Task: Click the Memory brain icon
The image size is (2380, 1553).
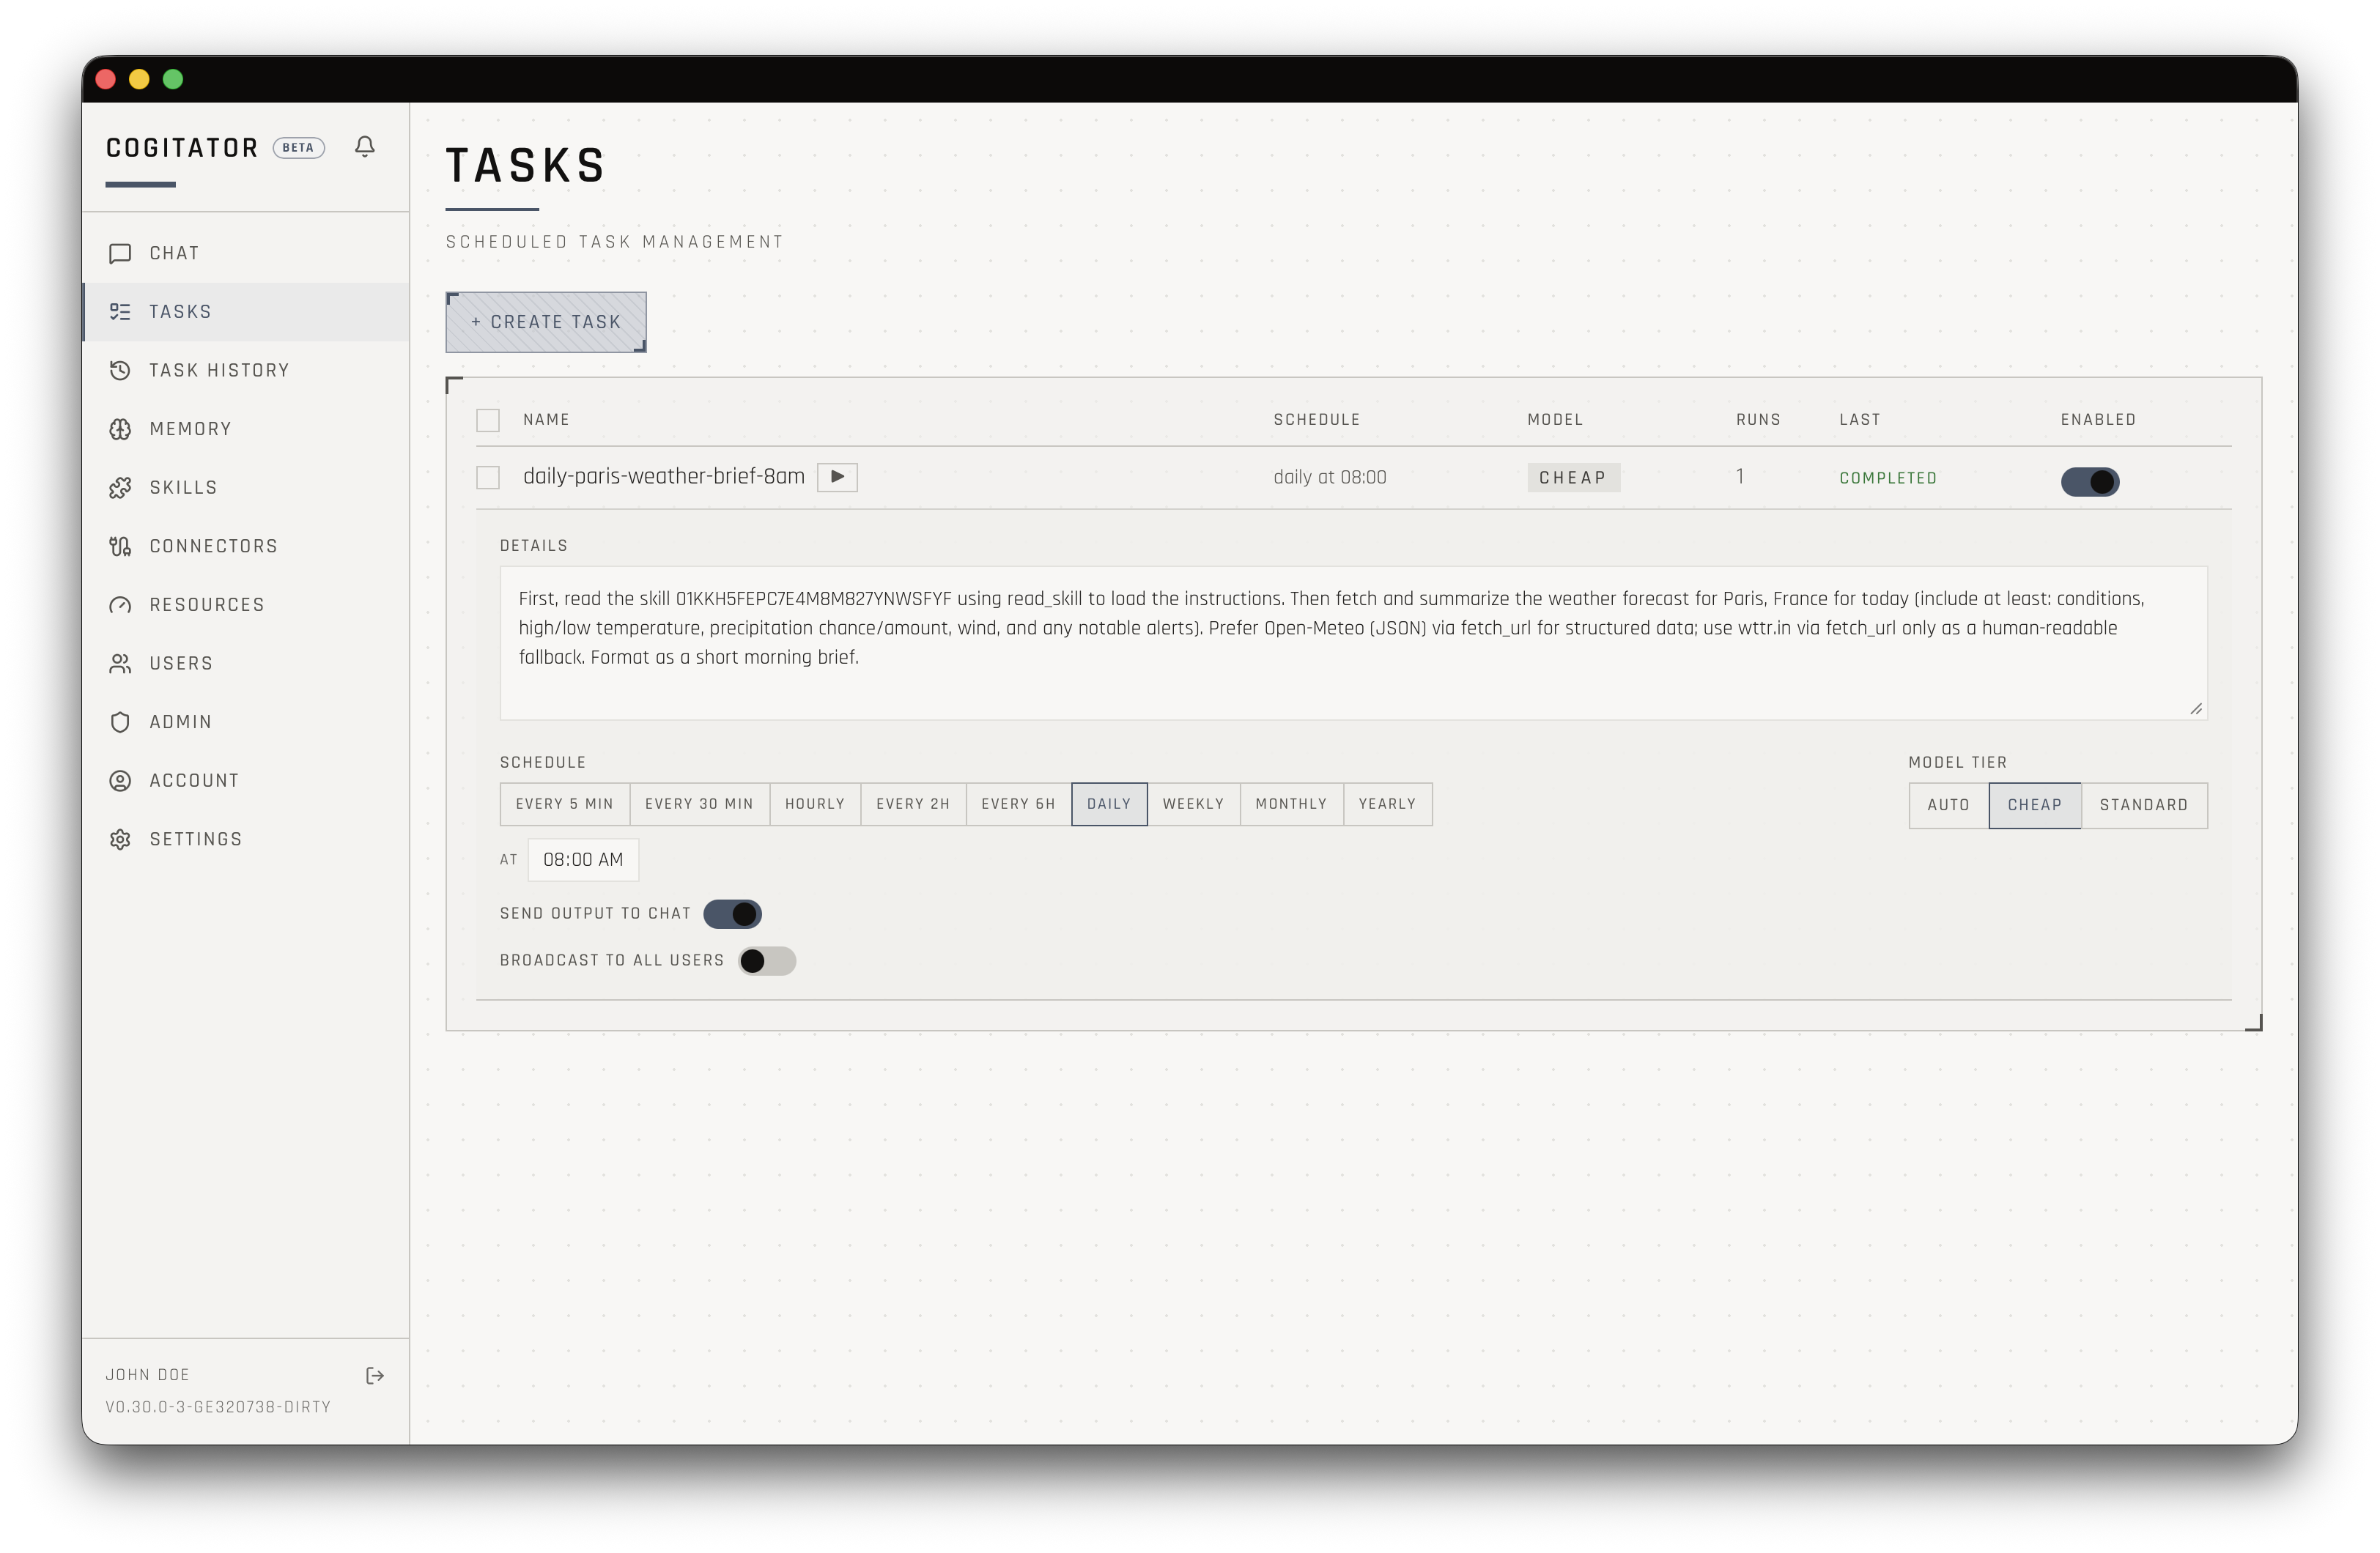Action: point(120,429)
